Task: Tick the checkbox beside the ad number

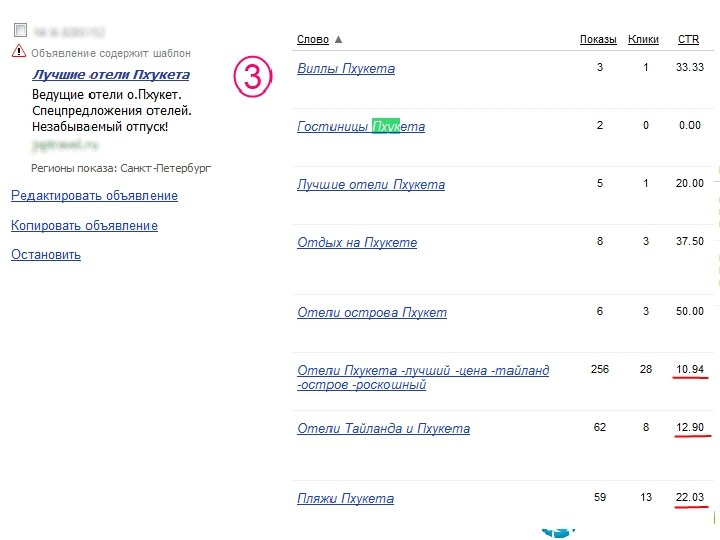Action: coord(20,32)
